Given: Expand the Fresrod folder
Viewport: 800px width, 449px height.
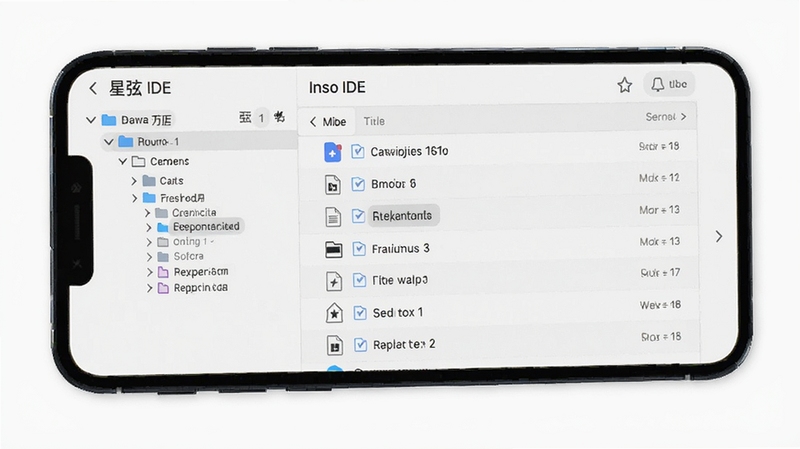Looking at the screenshot, I should [134, 198].
